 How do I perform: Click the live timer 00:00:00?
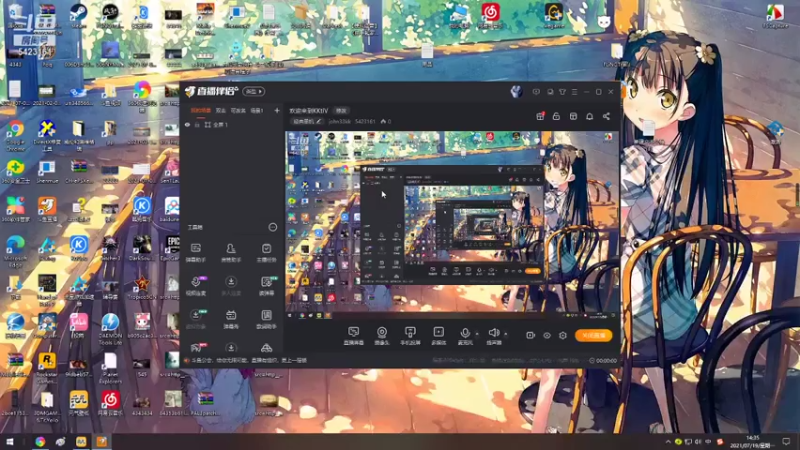click(603, 361)
